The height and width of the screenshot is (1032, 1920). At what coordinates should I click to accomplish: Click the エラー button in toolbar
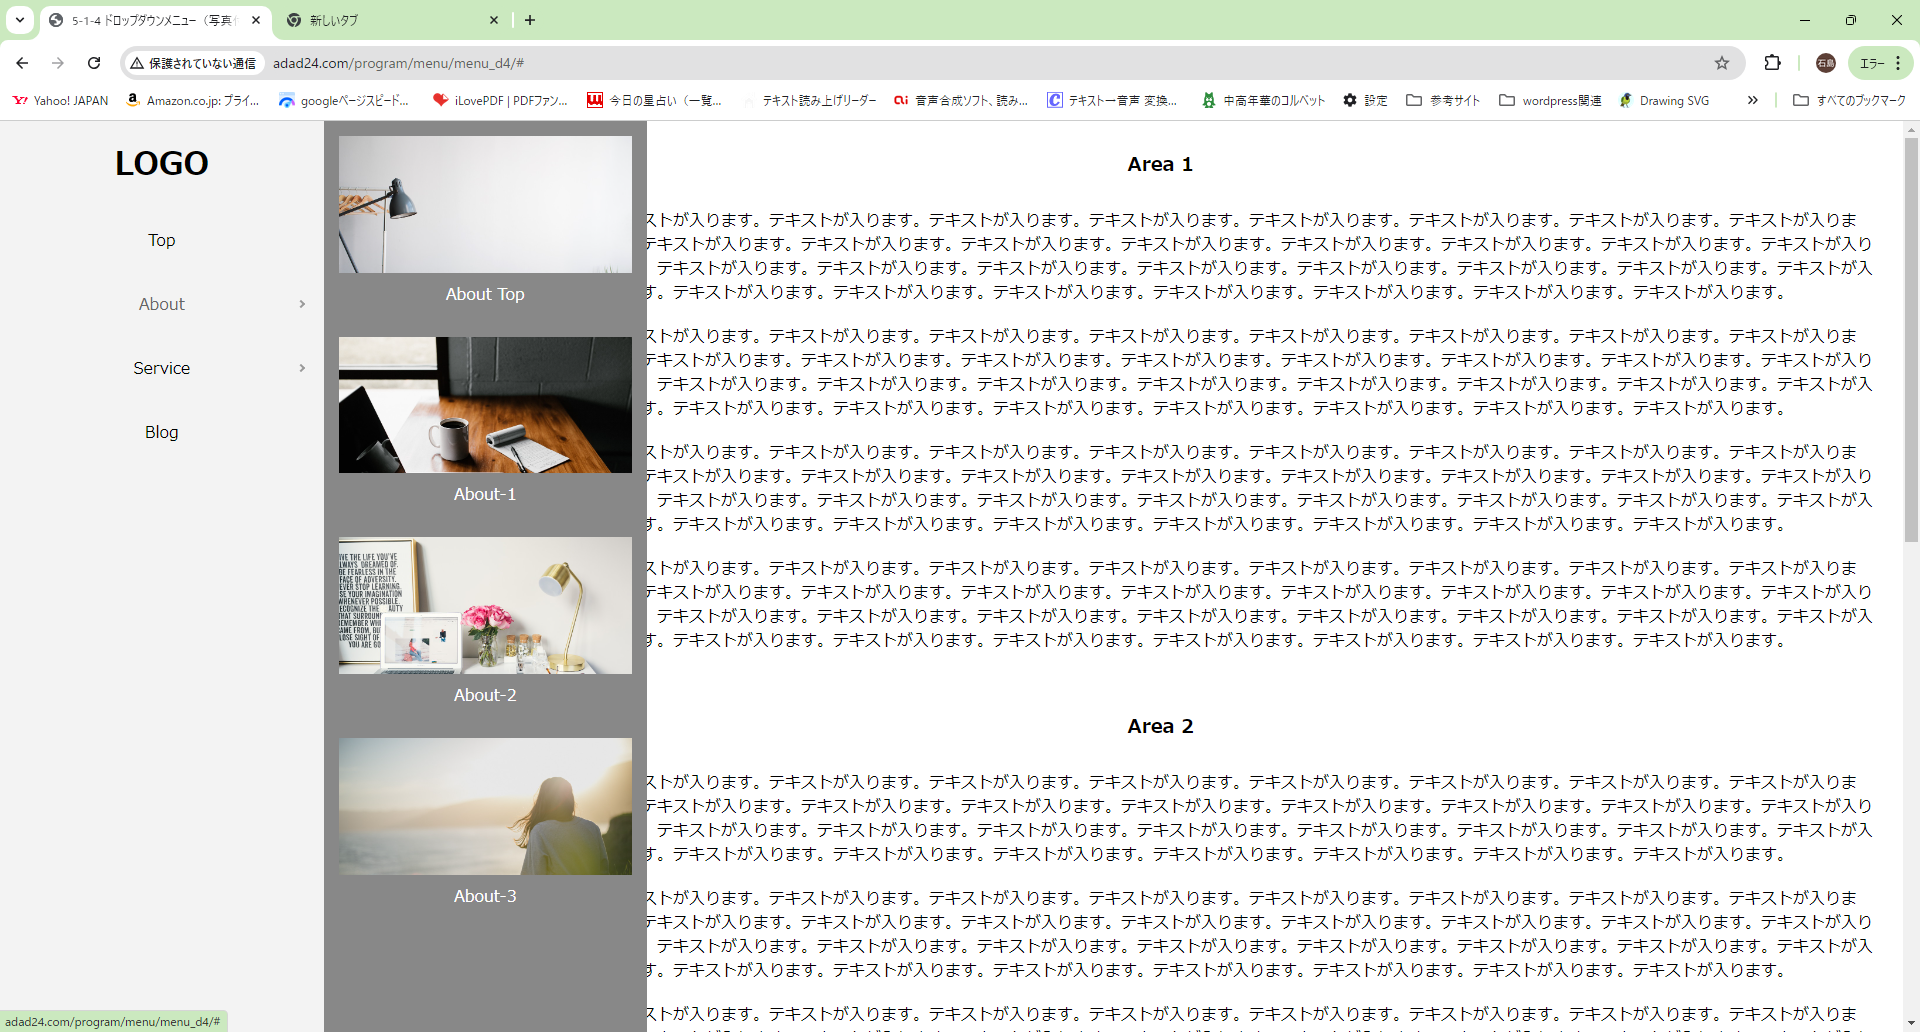1880,63
